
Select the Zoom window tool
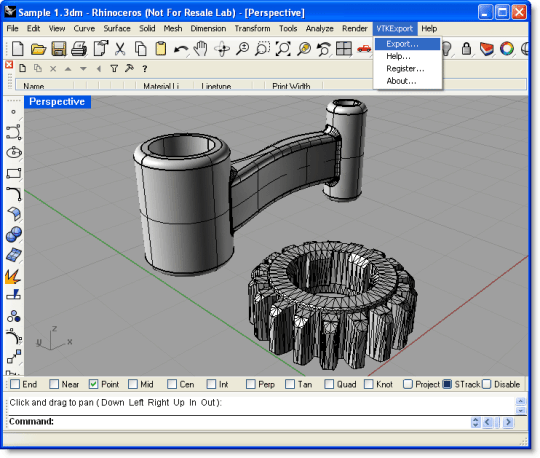(262, 49)
